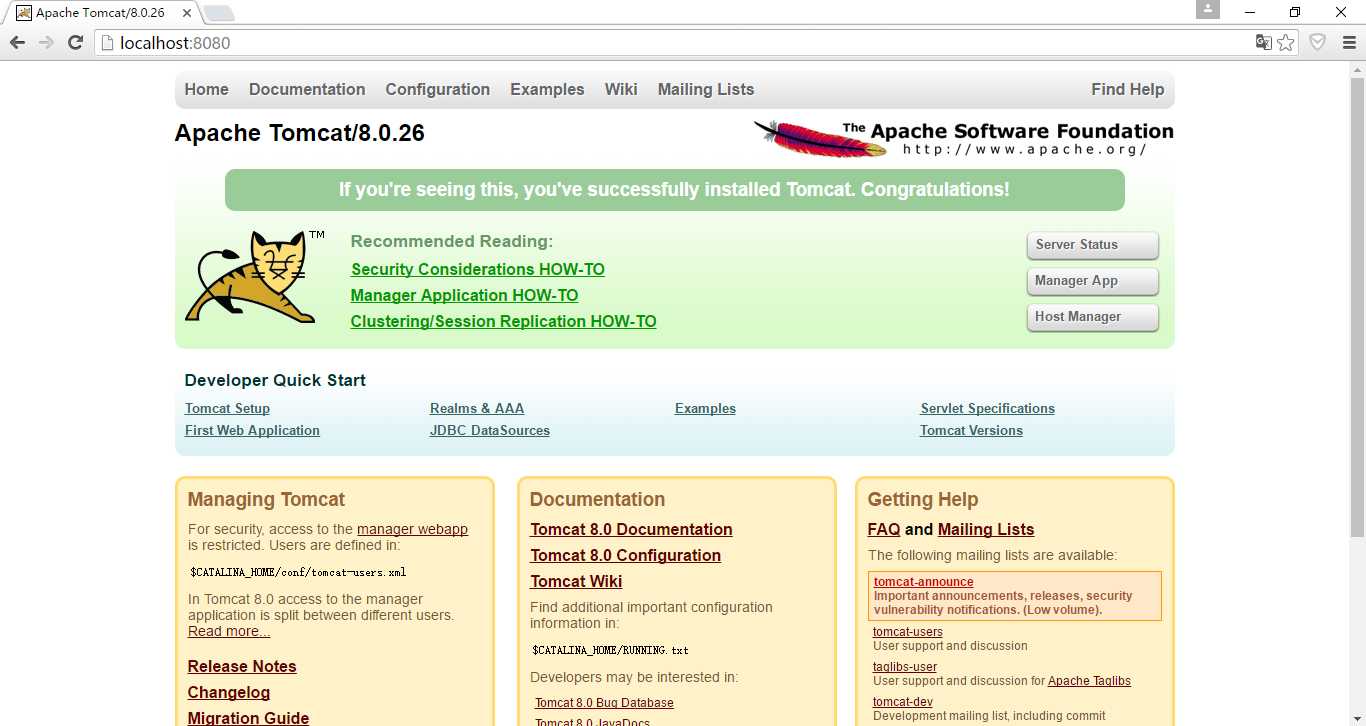This screenshot has height=726, width=1366.
Task: Click the Manager App button
Action: pyautogui.click(x=1092, y=281)
